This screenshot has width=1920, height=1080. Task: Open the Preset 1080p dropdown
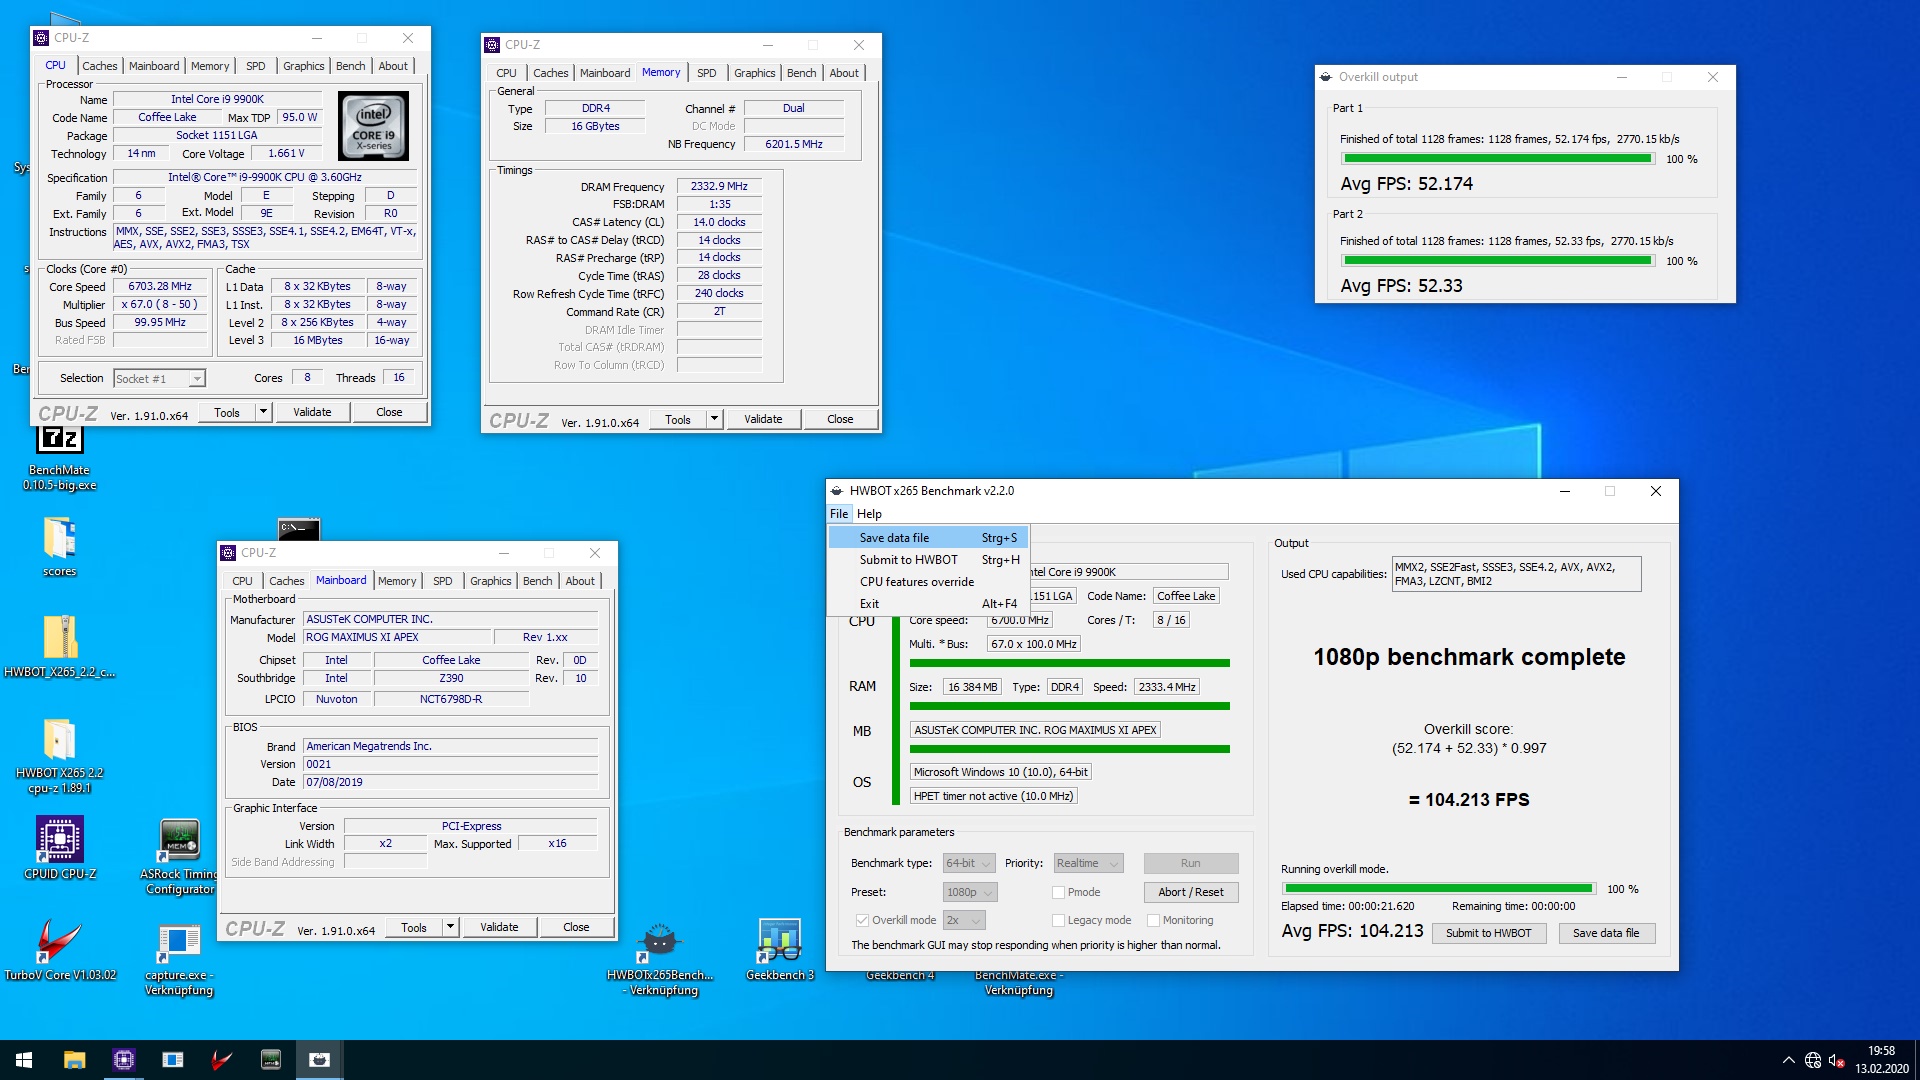(970, 892)
